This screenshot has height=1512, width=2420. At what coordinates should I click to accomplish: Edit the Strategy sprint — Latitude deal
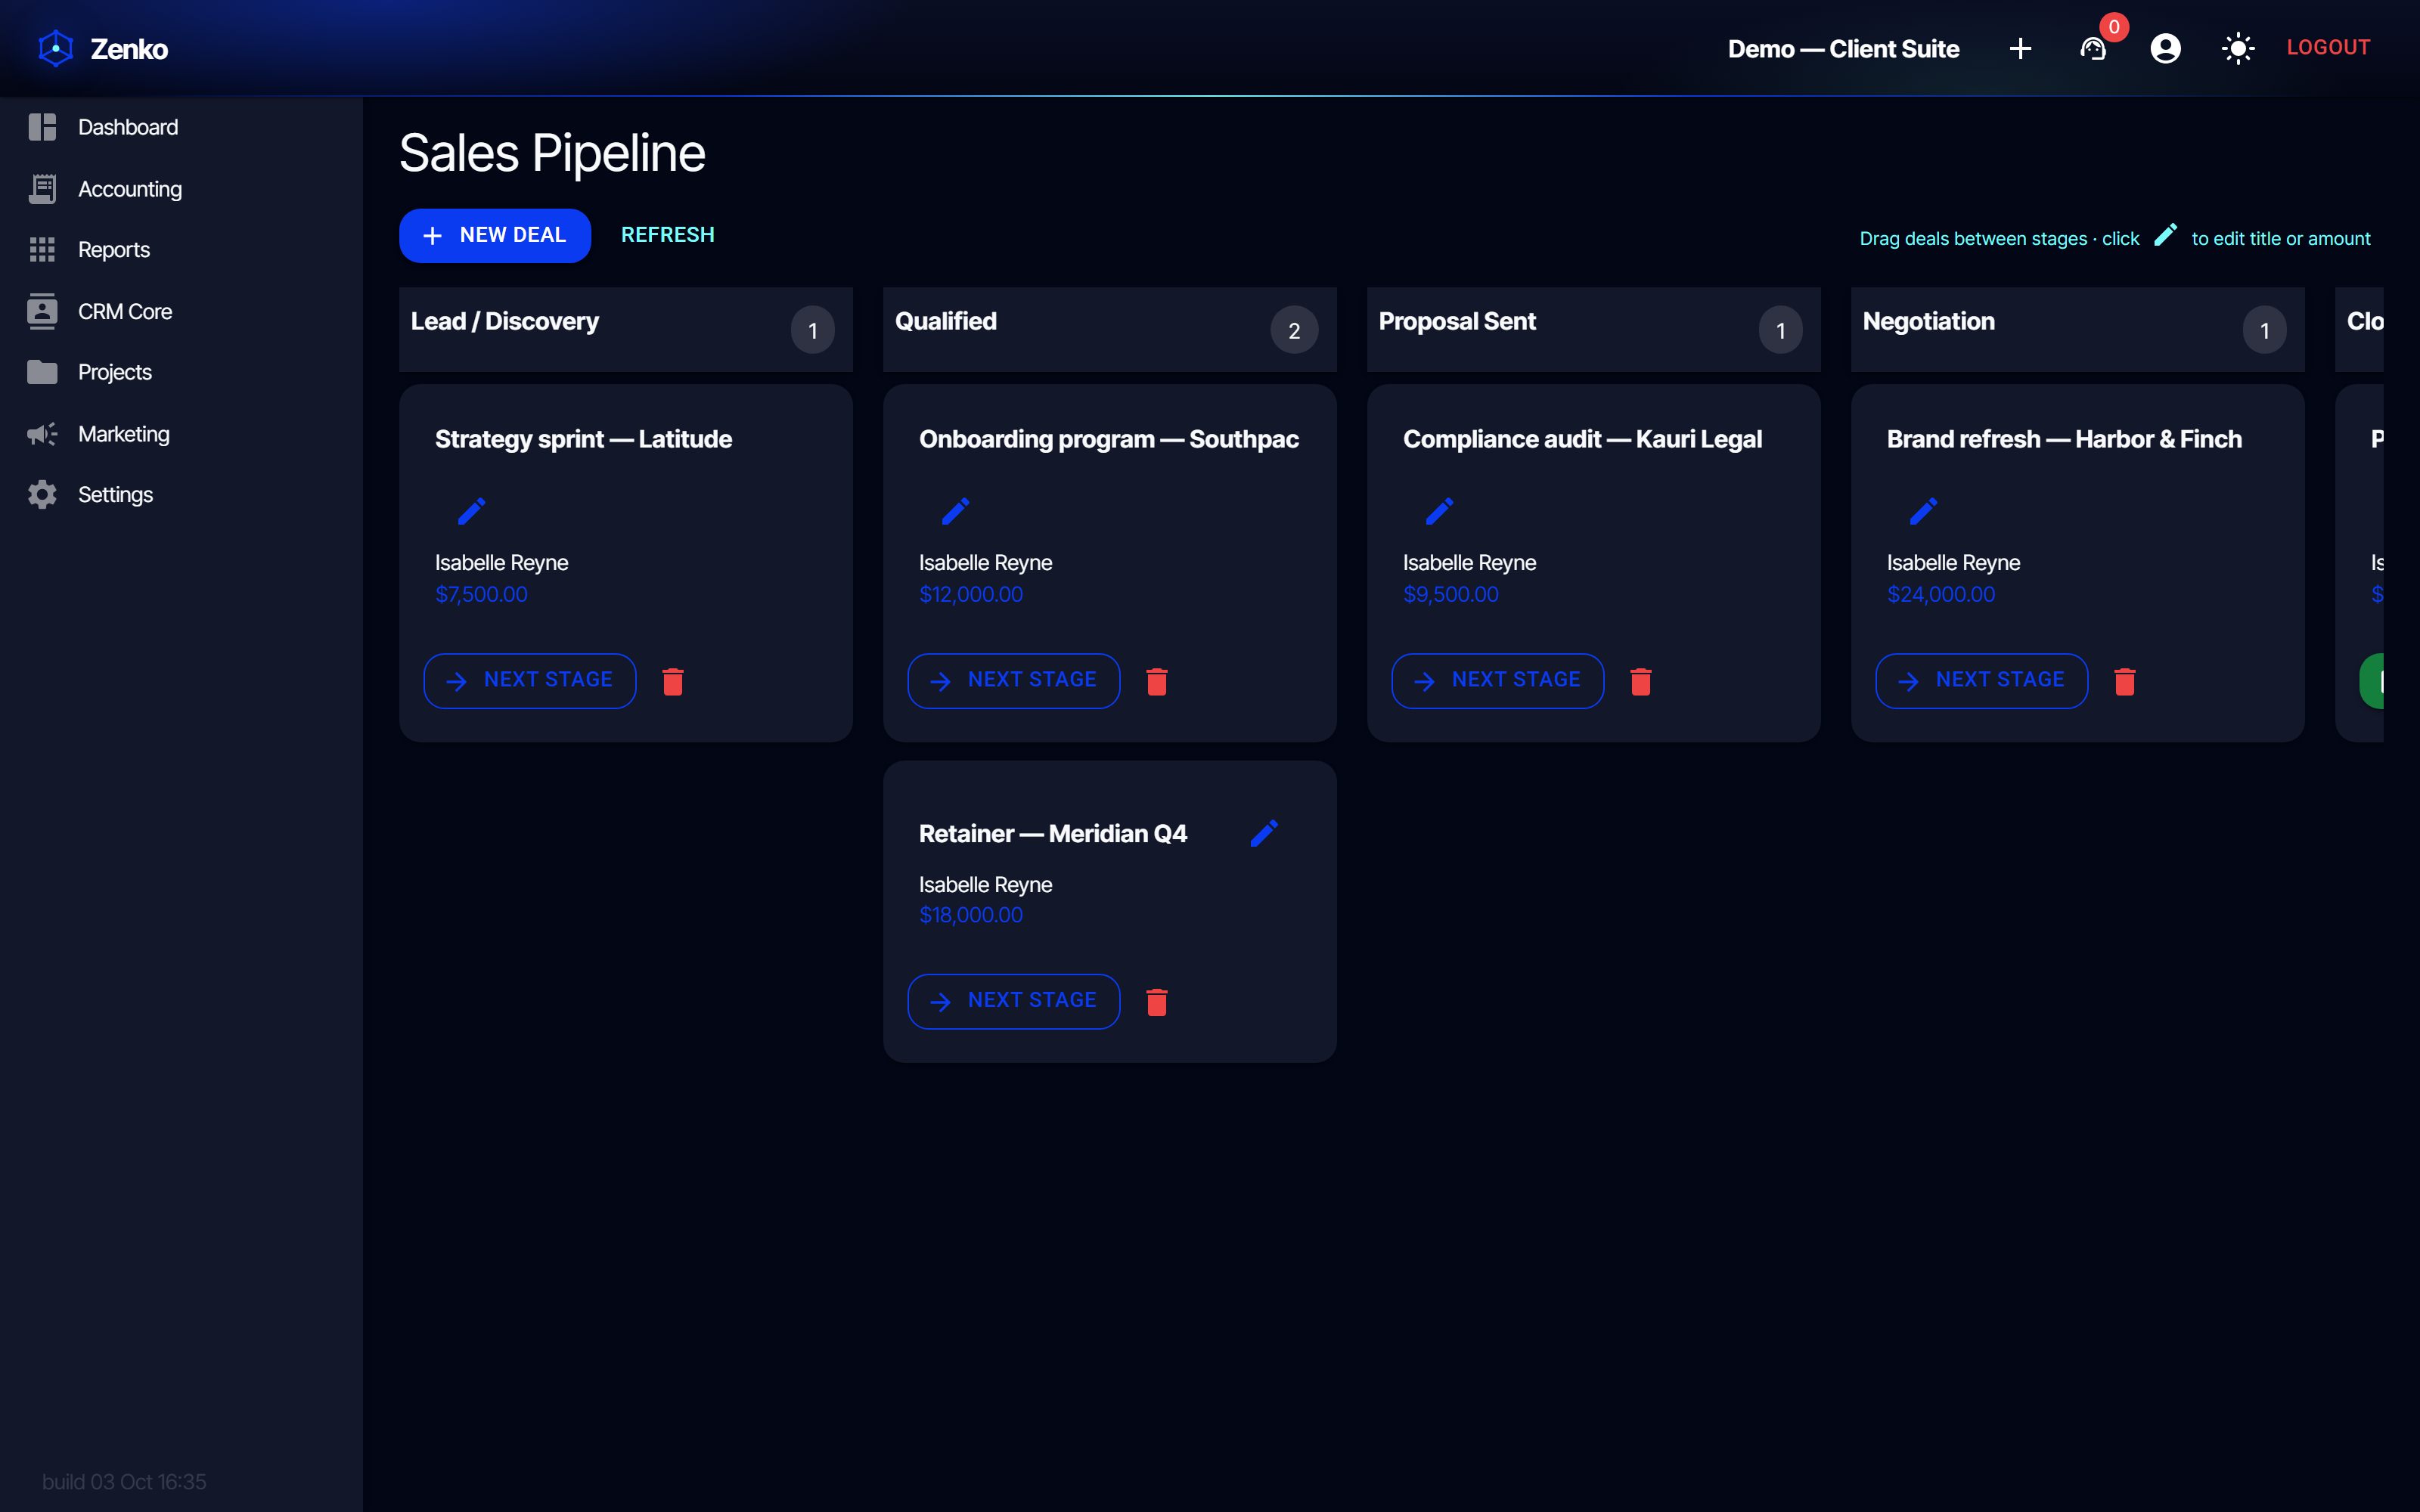click(471, 511)
